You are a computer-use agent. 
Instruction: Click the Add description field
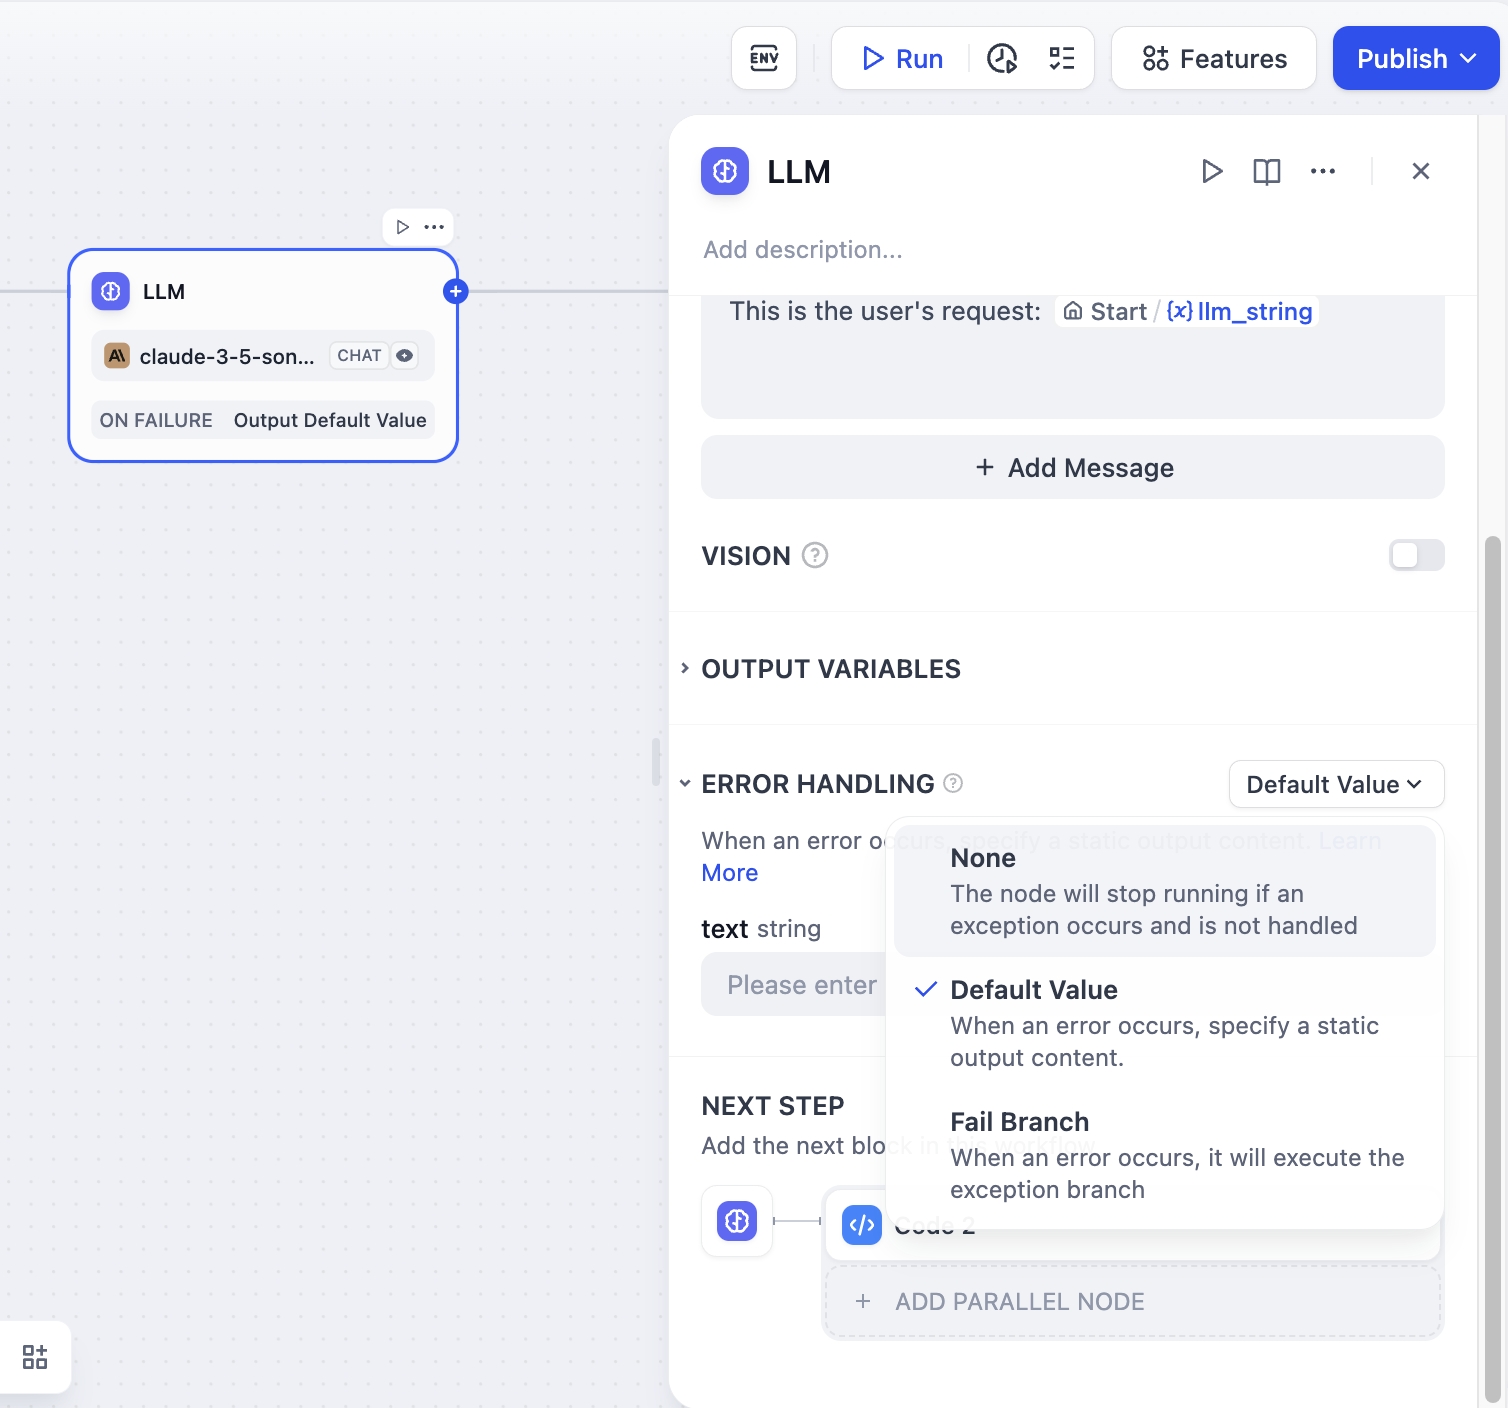(x=803, y=250)
